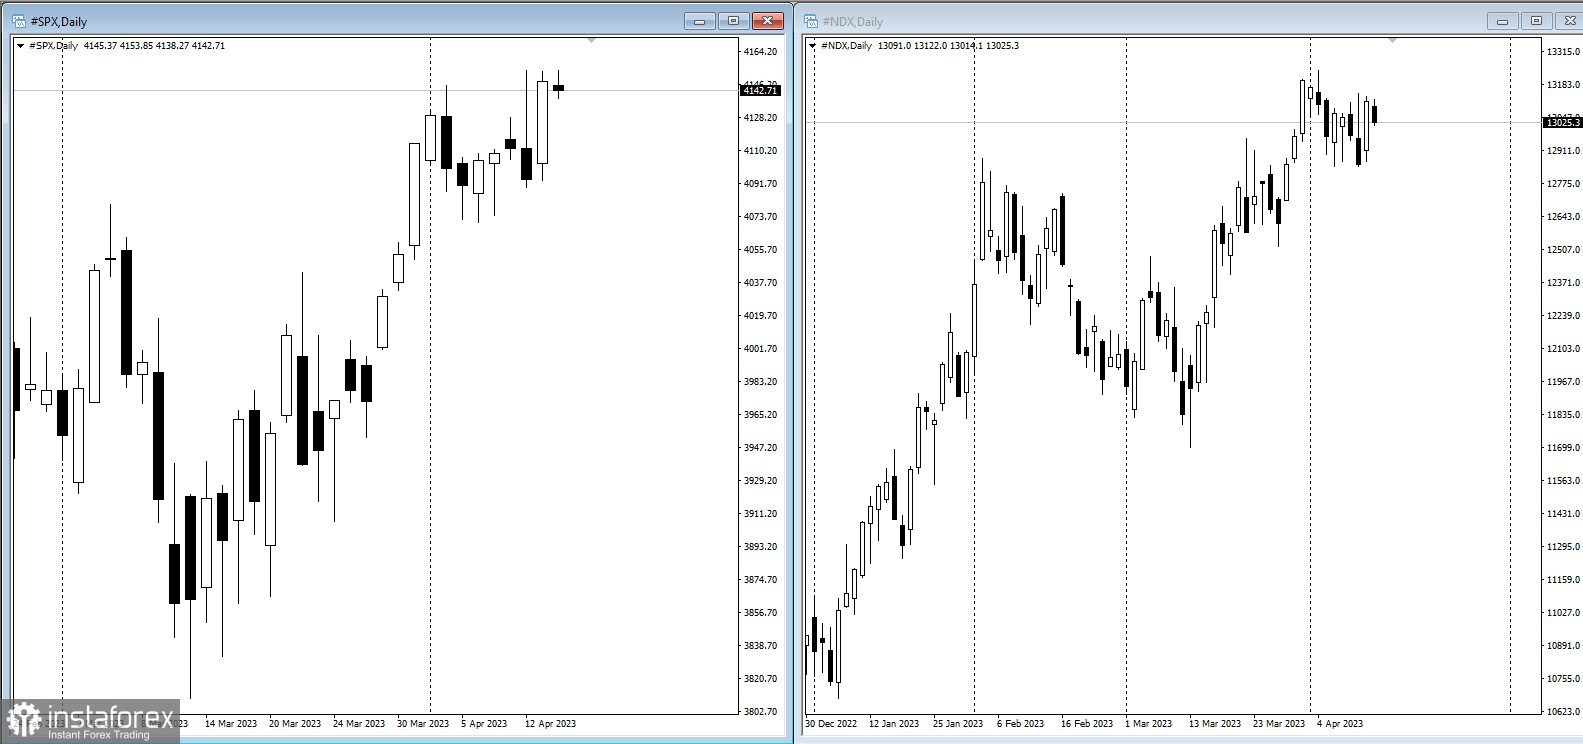Click the 3965.20 price scale label
The width and height of the screenshot is (1583, 744).
[760, 415]
